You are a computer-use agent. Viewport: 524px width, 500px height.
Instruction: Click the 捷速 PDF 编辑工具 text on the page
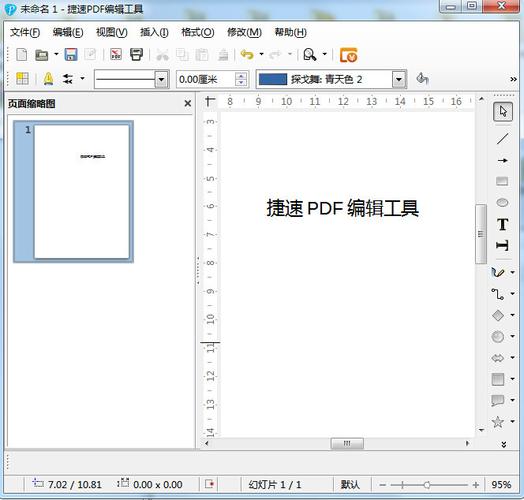pos(343,208)
